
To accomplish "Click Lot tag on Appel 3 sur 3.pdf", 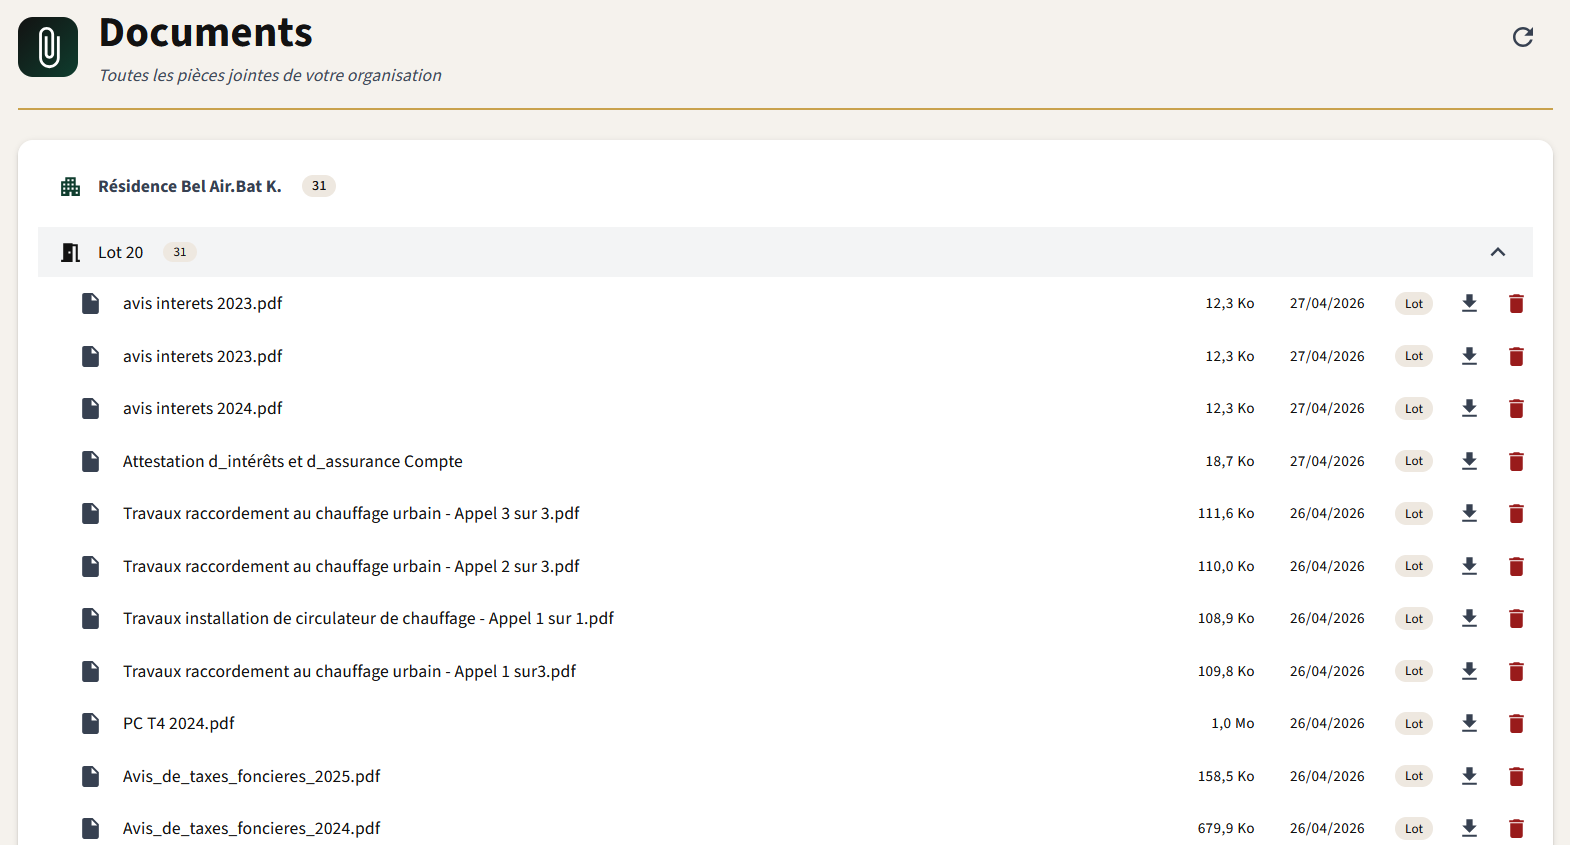I will pyautogui.click(x=1413, y=513).
